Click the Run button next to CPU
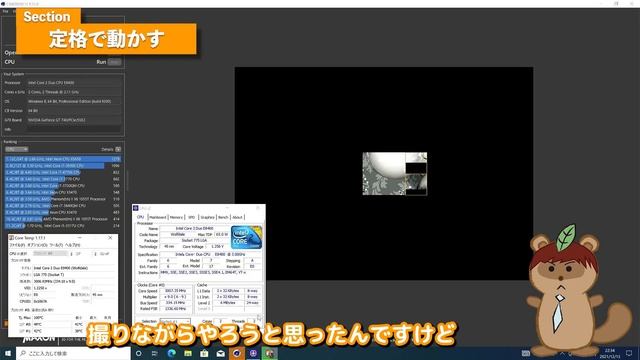The height and width of the screenshot is (360, 640). click(x=114, y=62)
